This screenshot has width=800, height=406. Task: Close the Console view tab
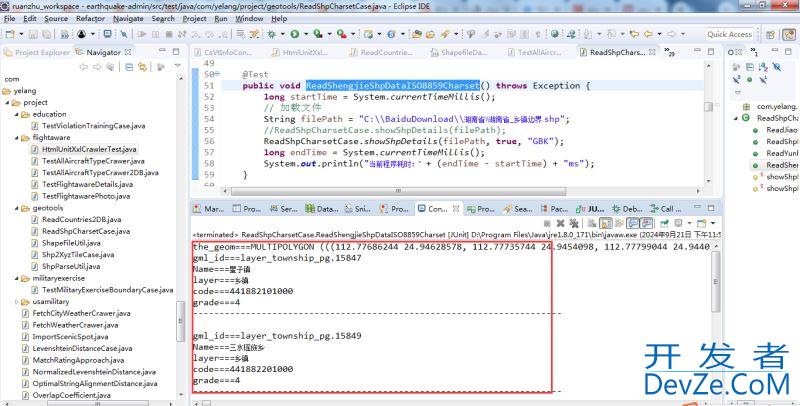[x=456, y=209]
